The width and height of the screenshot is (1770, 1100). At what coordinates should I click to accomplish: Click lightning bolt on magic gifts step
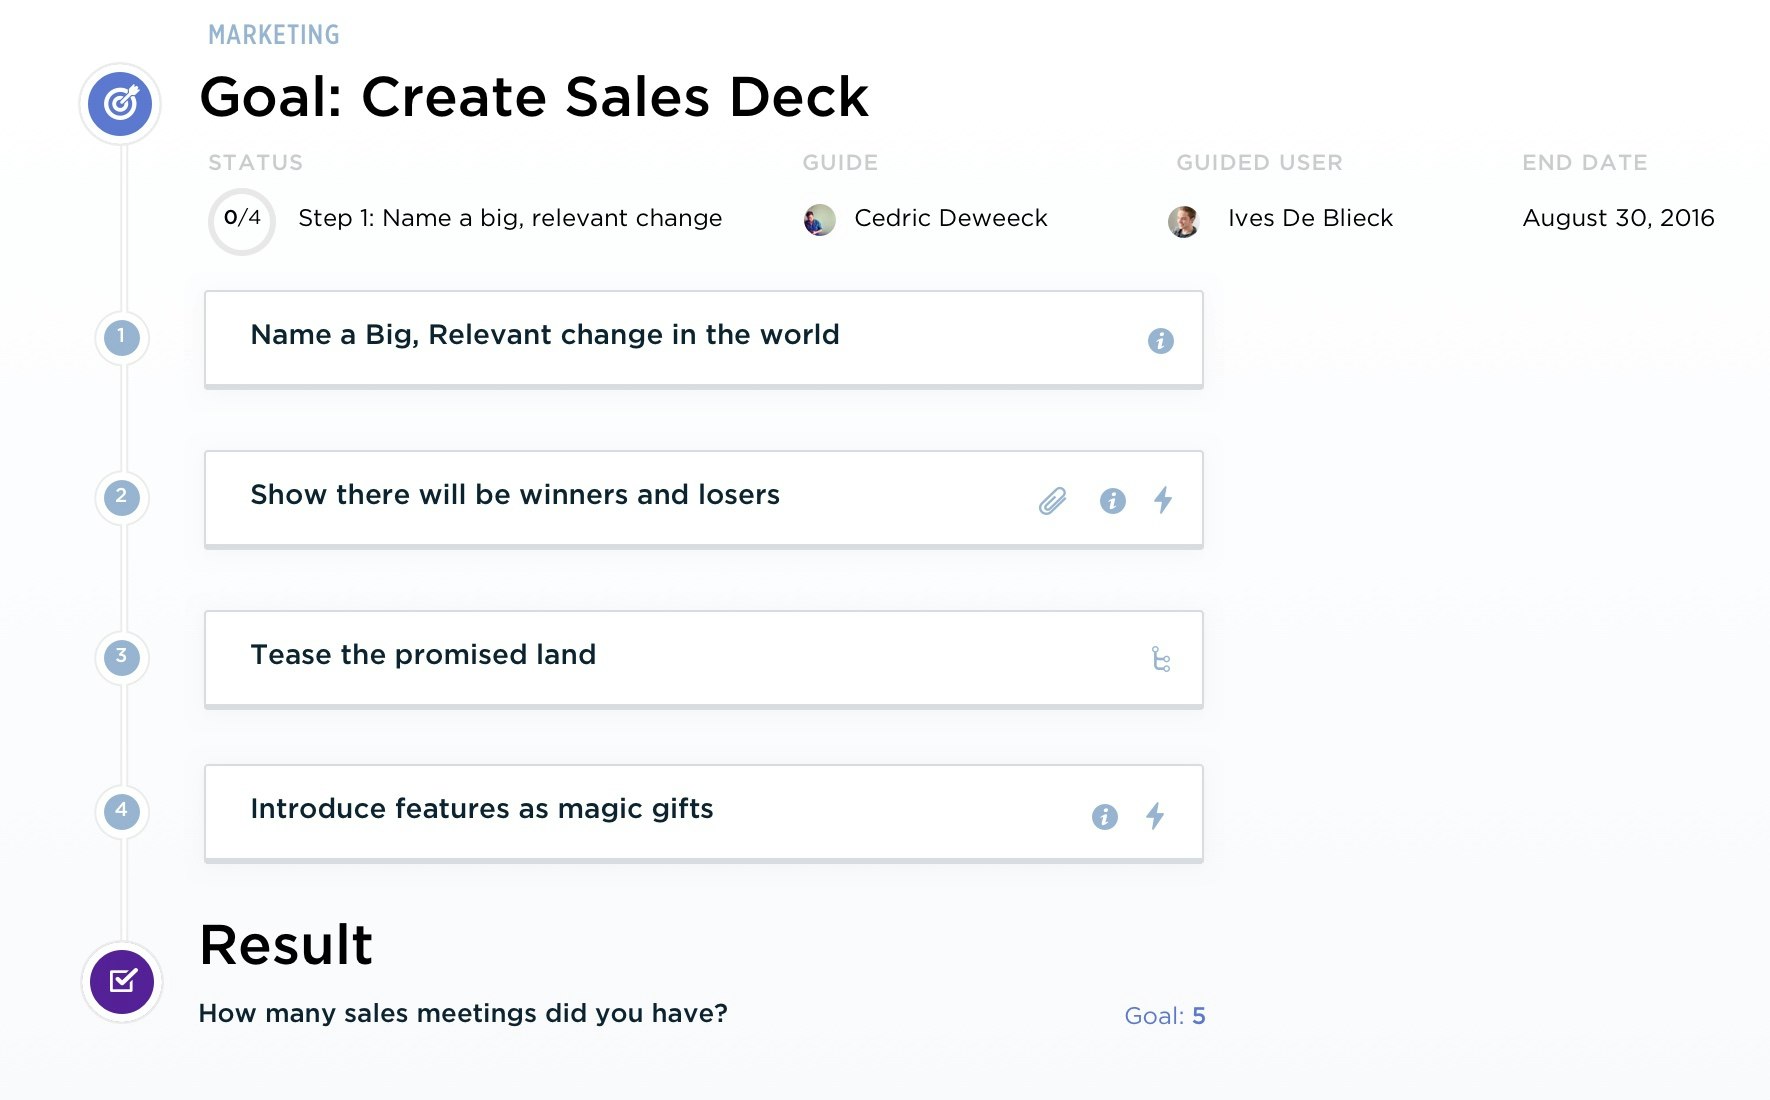point(1155,816)
